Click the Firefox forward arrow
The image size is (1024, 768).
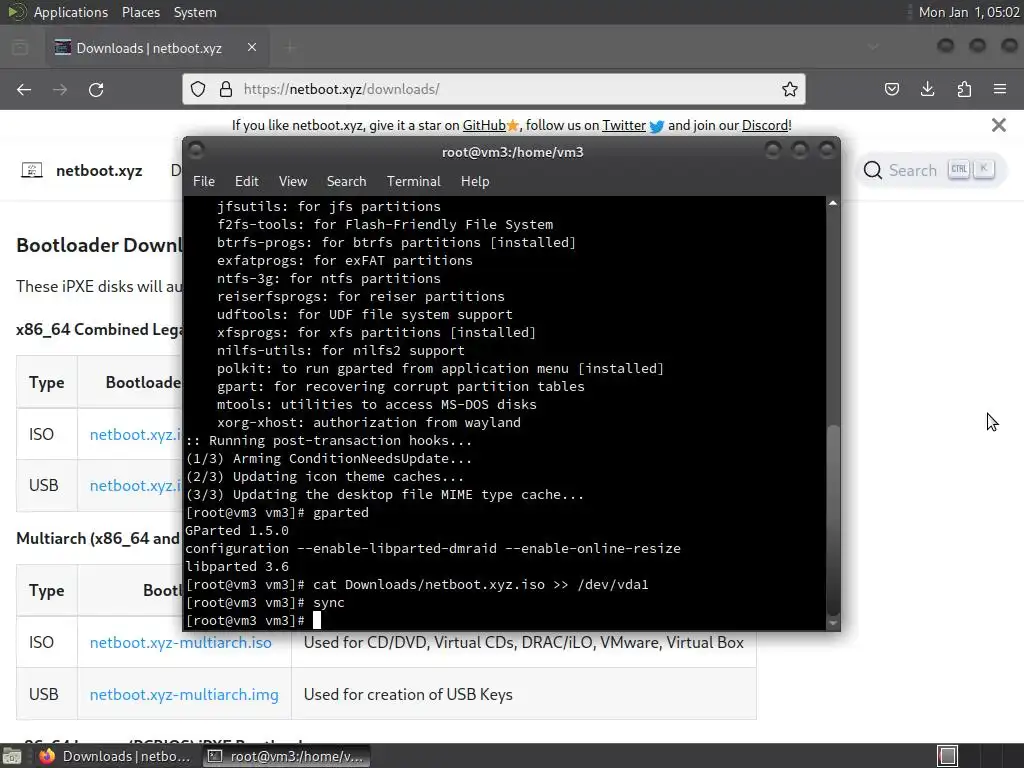pyautogui.click(x=60, y=89)
